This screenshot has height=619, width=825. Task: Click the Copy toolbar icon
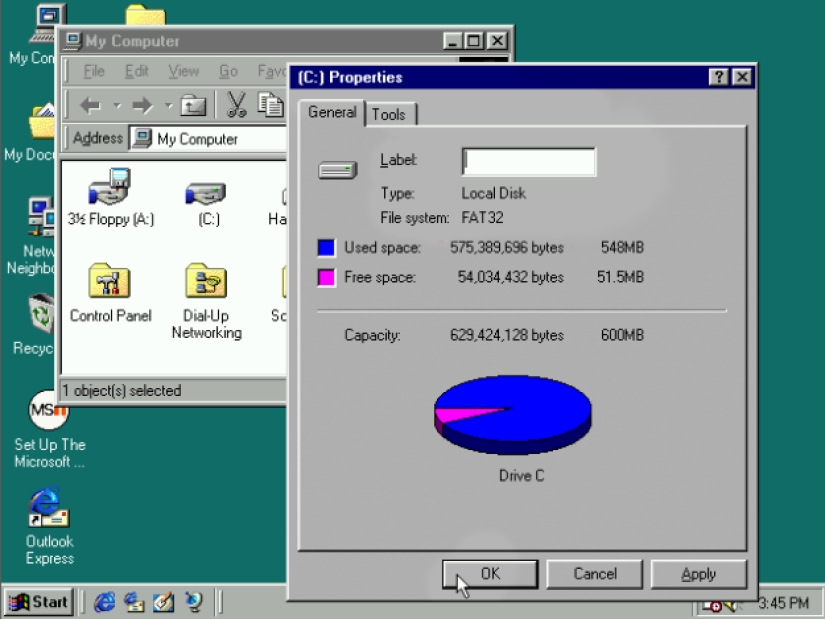(x=272, y=104)
